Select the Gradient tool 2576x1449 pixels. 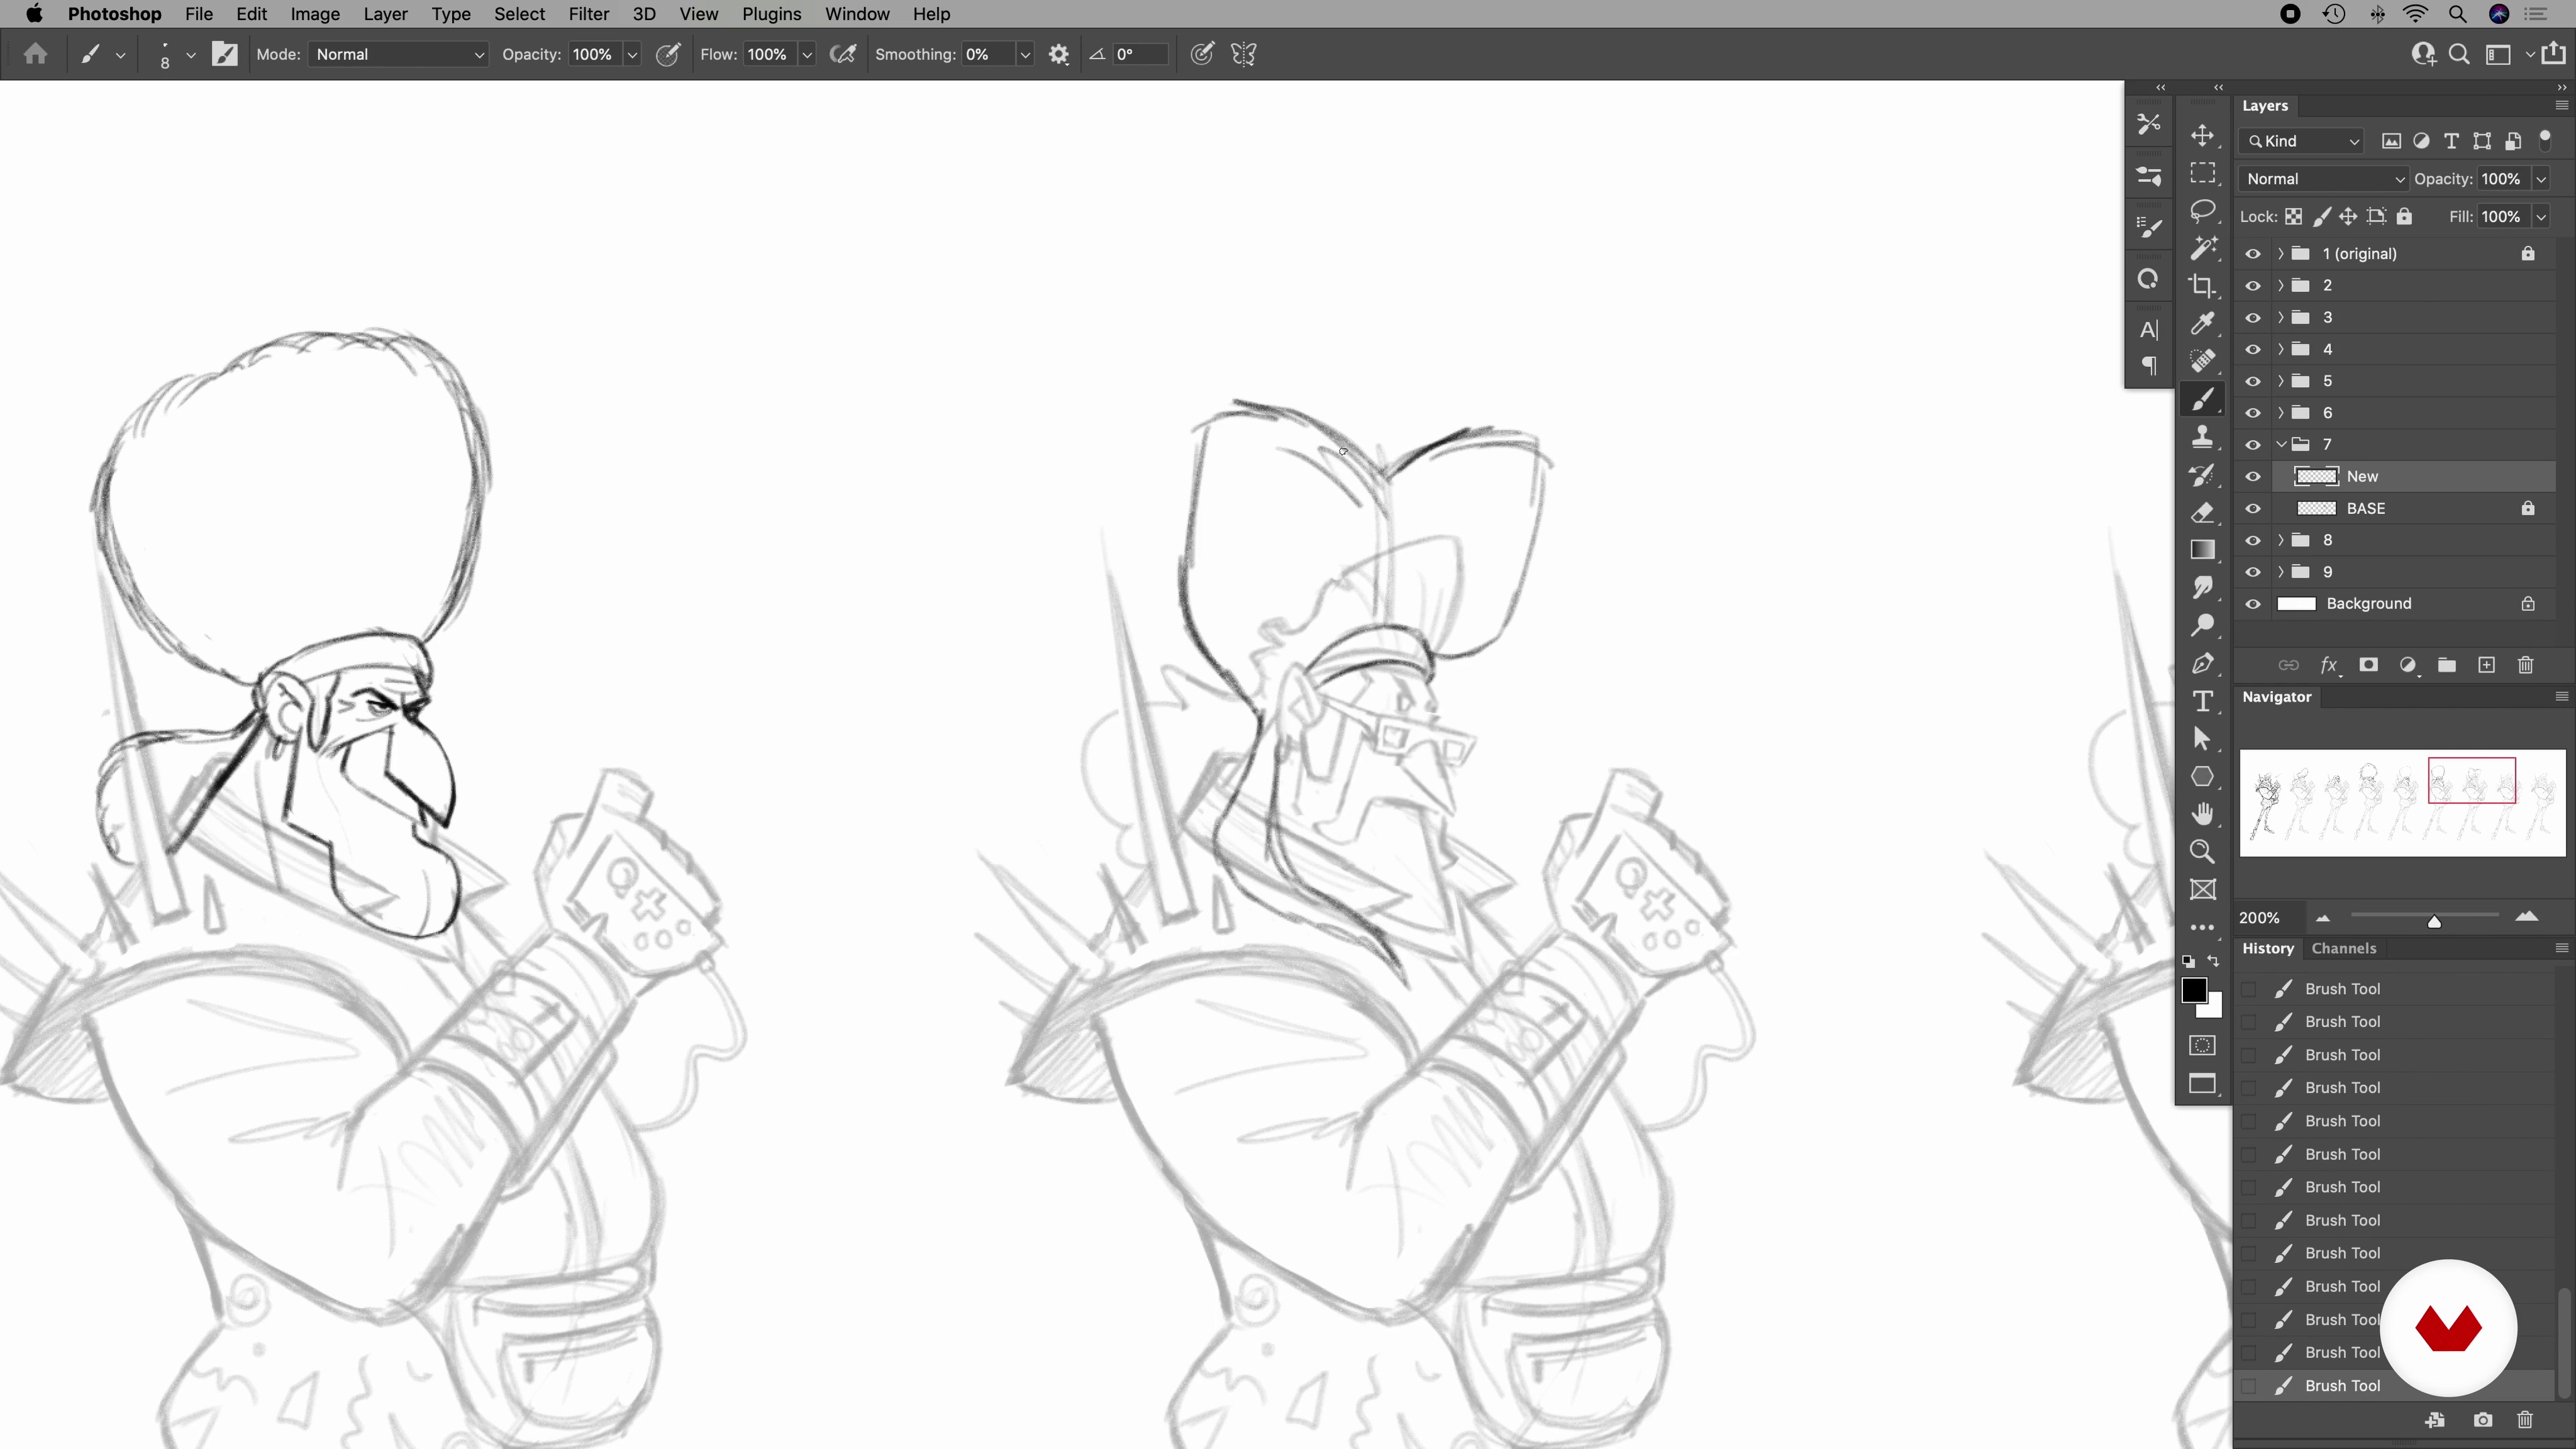coord(2202,550)
